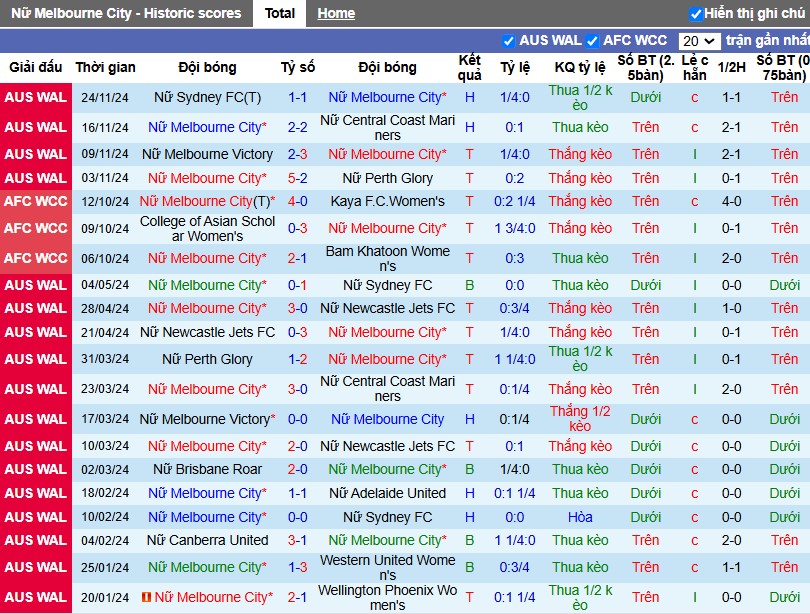Open the Kaya F.C.Women's team link

coord(387,201)
